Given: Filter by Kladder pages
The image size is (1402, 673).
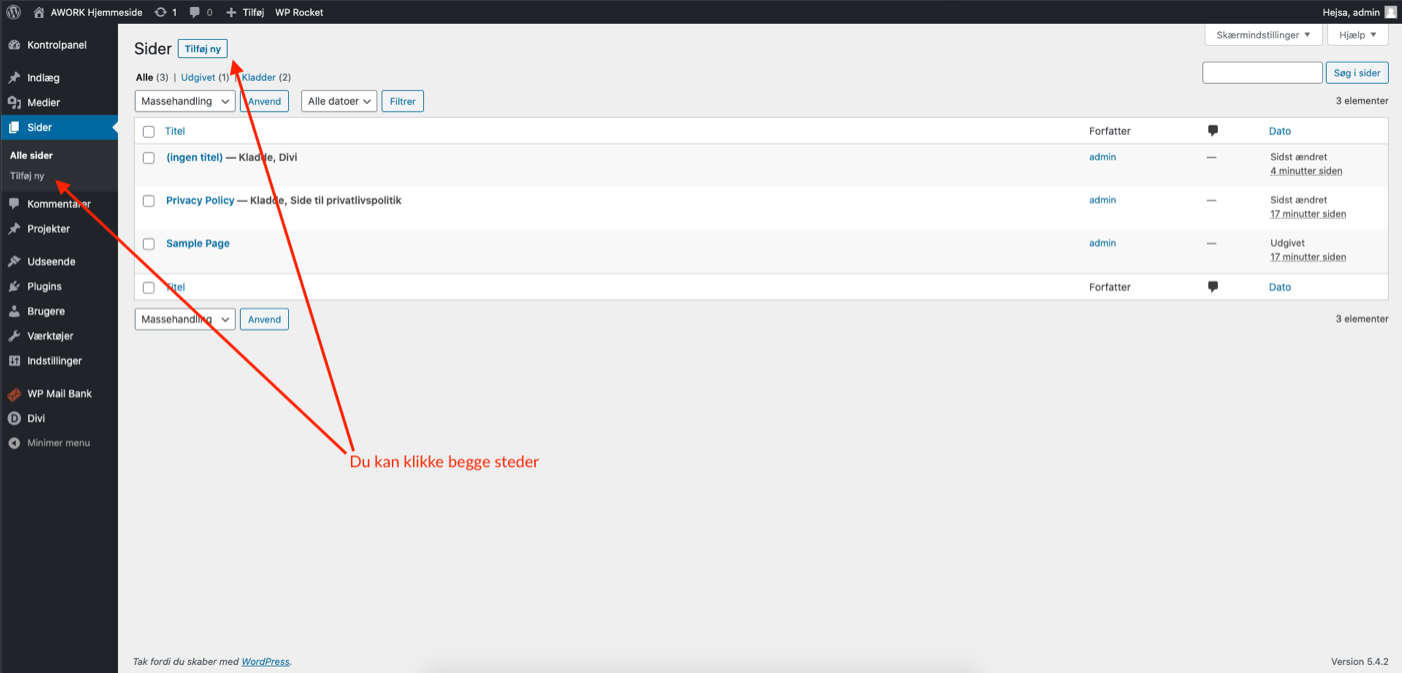Looking at the screenshot, I should [x=259, y=77].
